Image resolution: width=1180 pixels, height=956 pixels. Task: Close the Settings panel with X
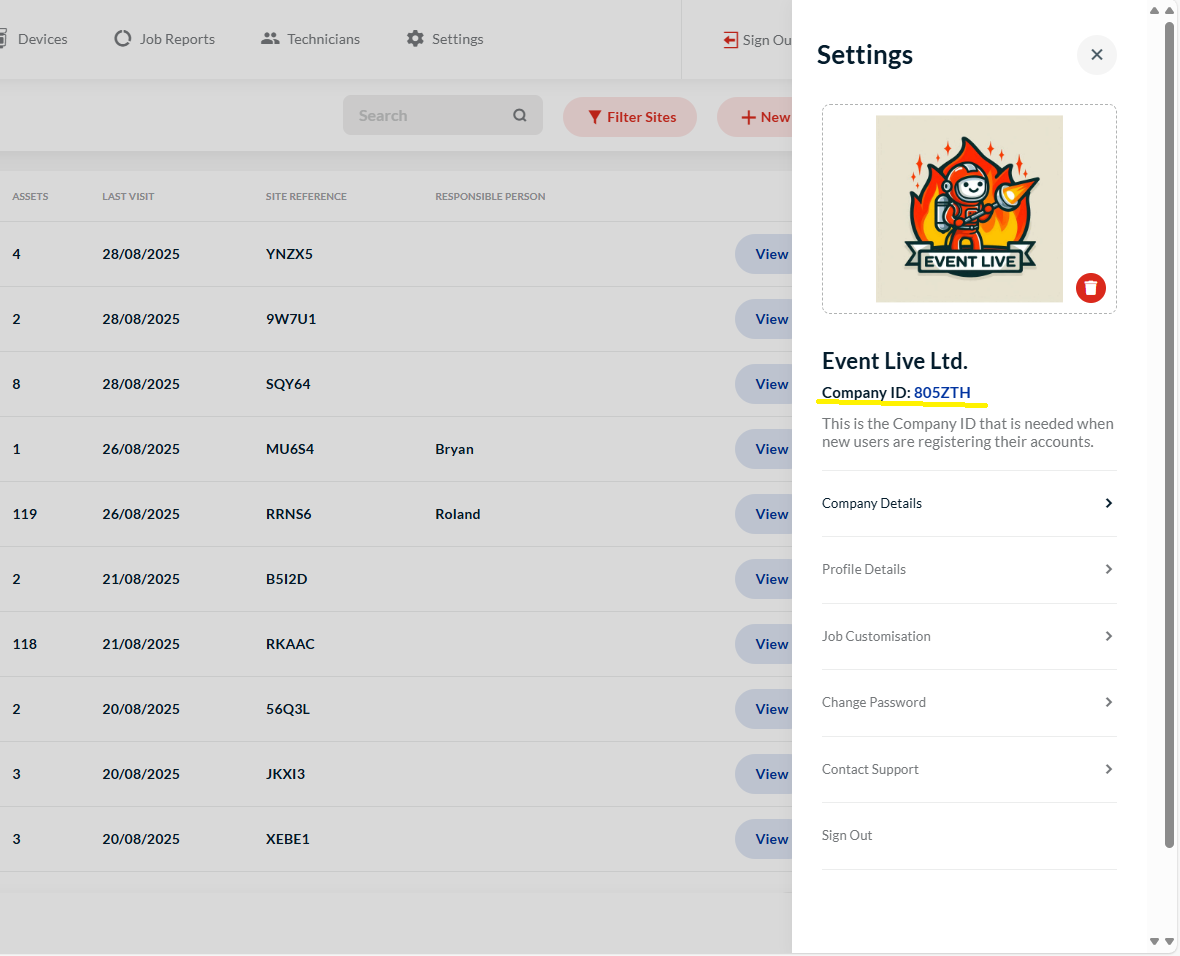[x=1096, y=54]
